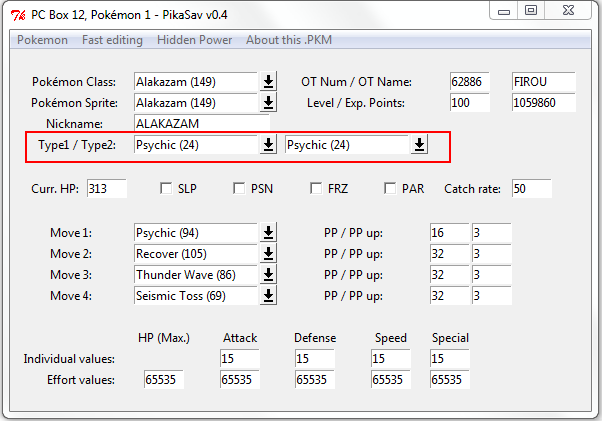Screen dimensions: 602x421
Task: Click the Nickname field ALAKAZAM
Action: click(x=202, y=123)
